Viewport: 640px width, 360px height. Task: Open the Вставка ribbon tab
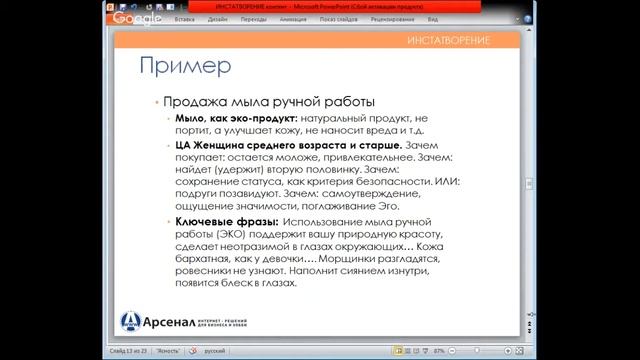click(184, 19)
